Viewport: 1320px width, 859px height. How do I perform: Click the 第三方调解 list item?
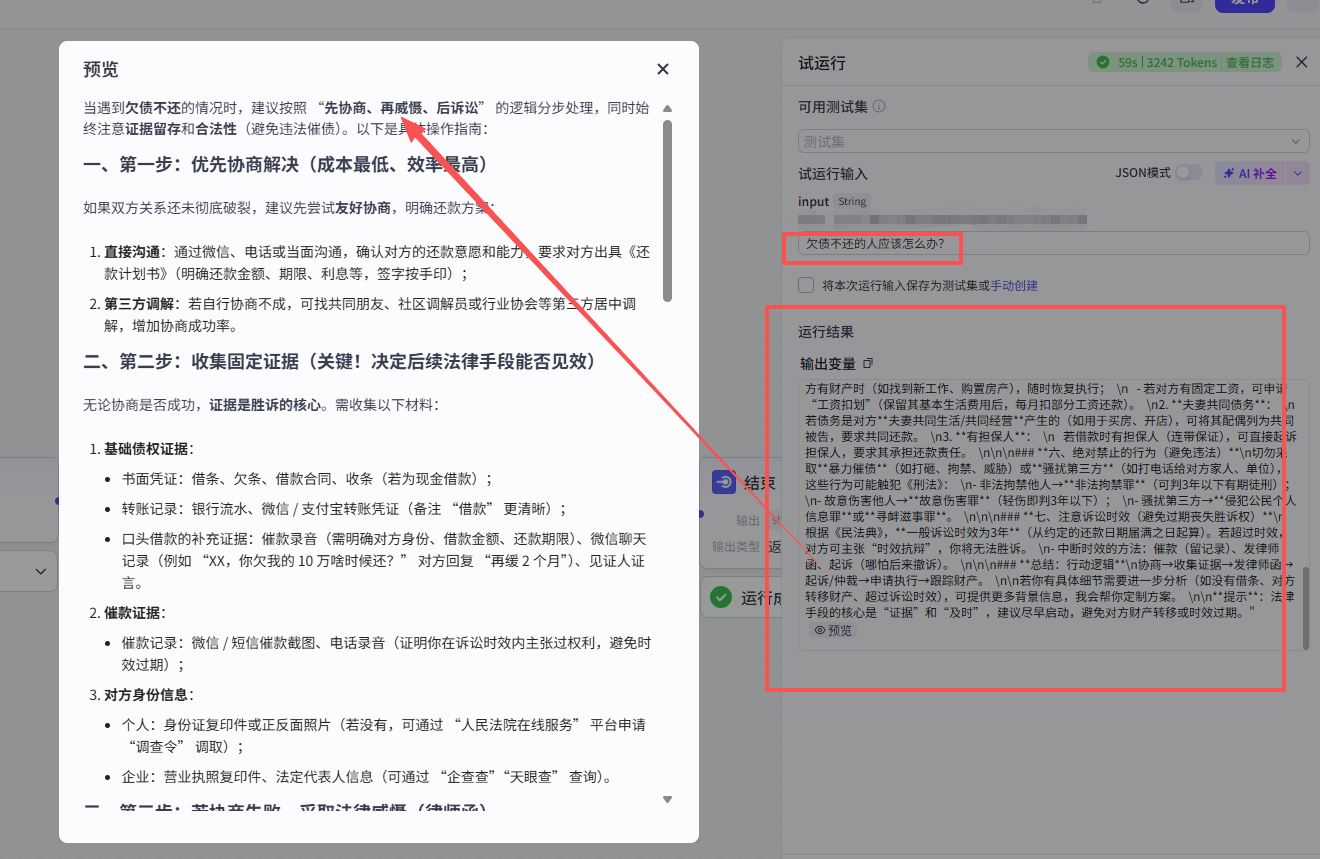370,315
